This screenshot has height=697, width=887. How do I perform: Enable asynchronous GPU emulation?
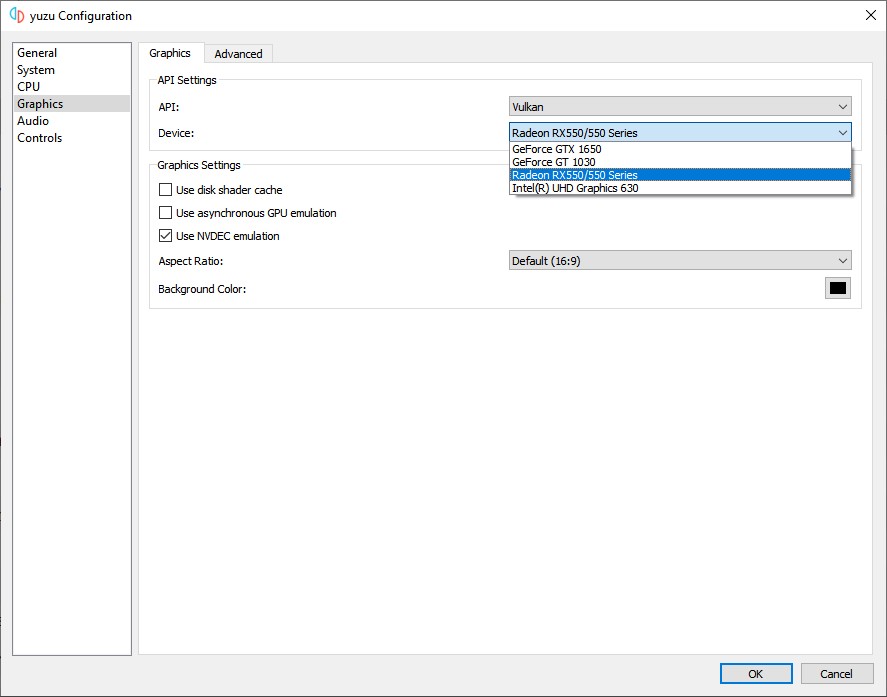tap(165, 212)
